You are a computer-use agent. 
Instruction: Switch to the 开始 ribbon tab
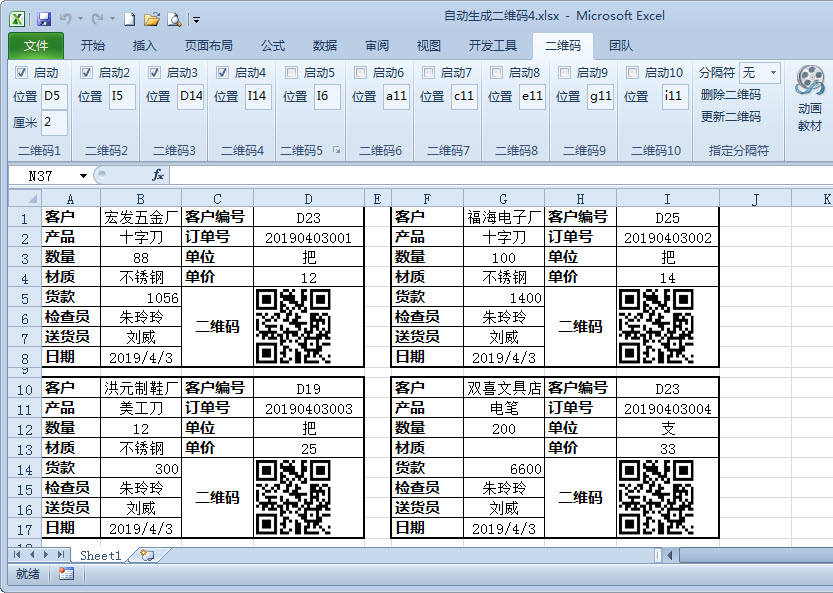[92, 46]
